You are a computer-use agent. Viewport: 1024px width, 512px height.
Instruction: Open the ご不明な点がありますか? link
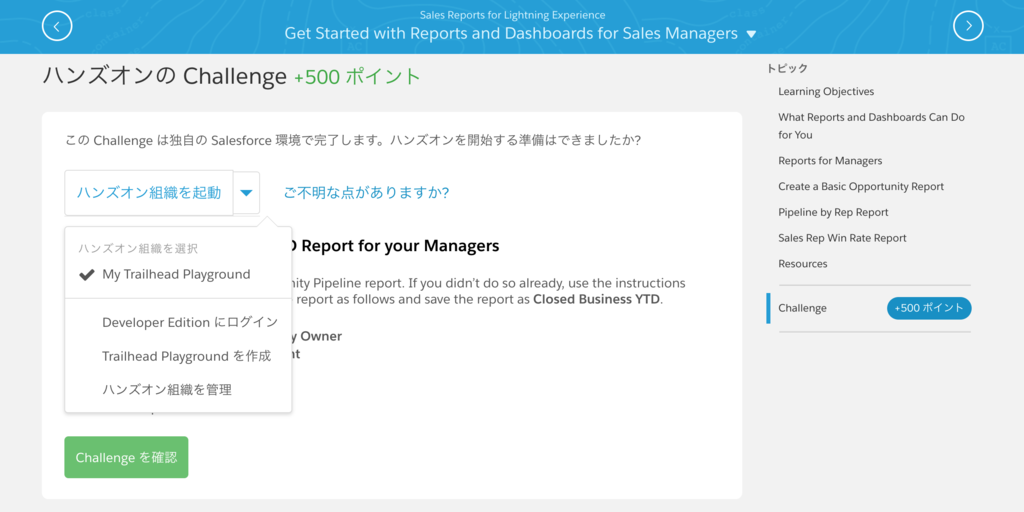[366, 193]
